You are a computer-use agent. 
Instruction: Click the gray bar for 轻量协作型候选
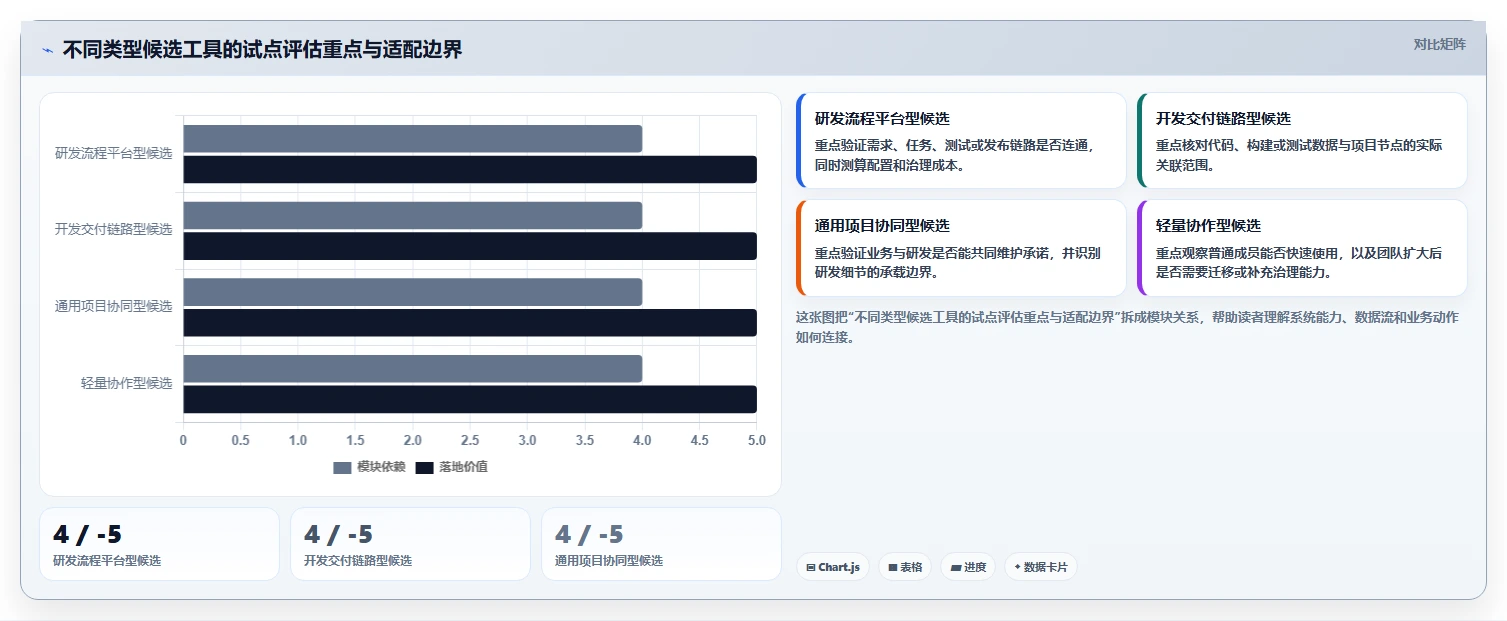point(412,368)
